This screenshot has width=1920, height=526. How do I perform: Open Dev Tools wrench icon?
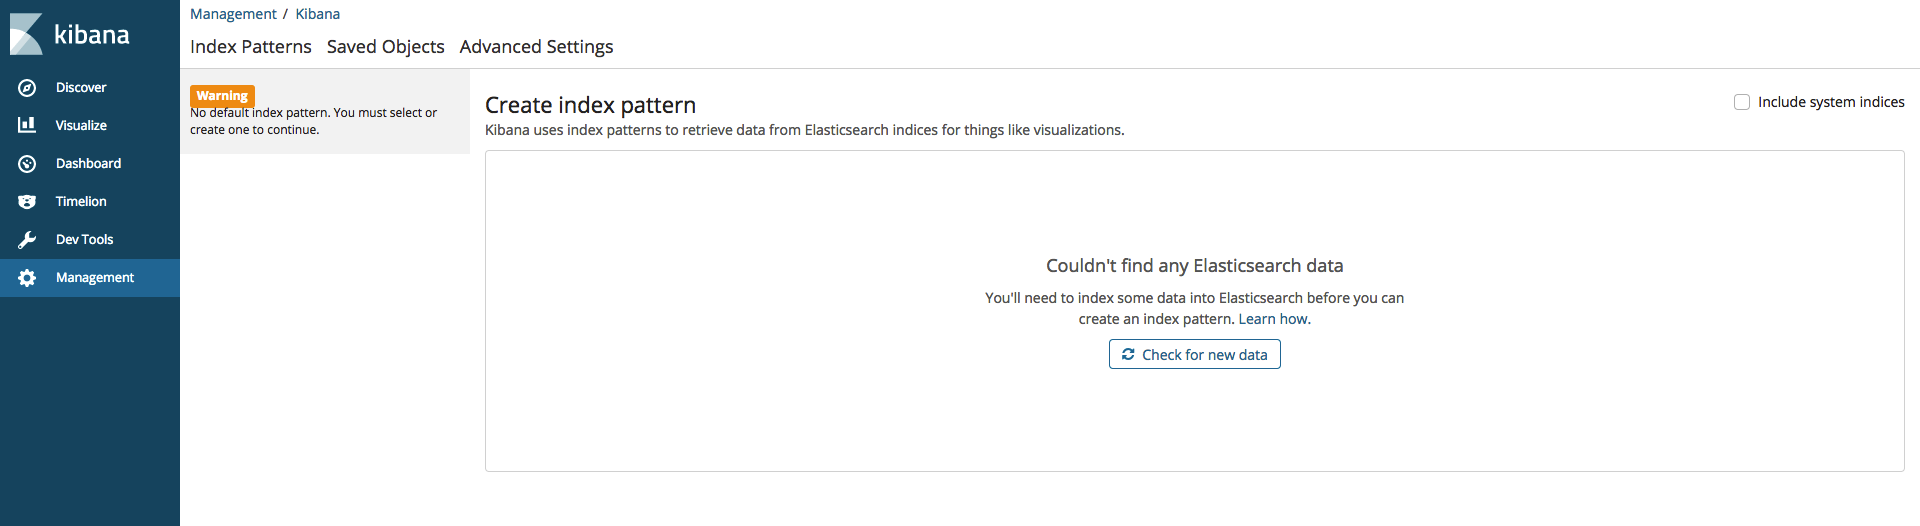(x=27, y=240)
